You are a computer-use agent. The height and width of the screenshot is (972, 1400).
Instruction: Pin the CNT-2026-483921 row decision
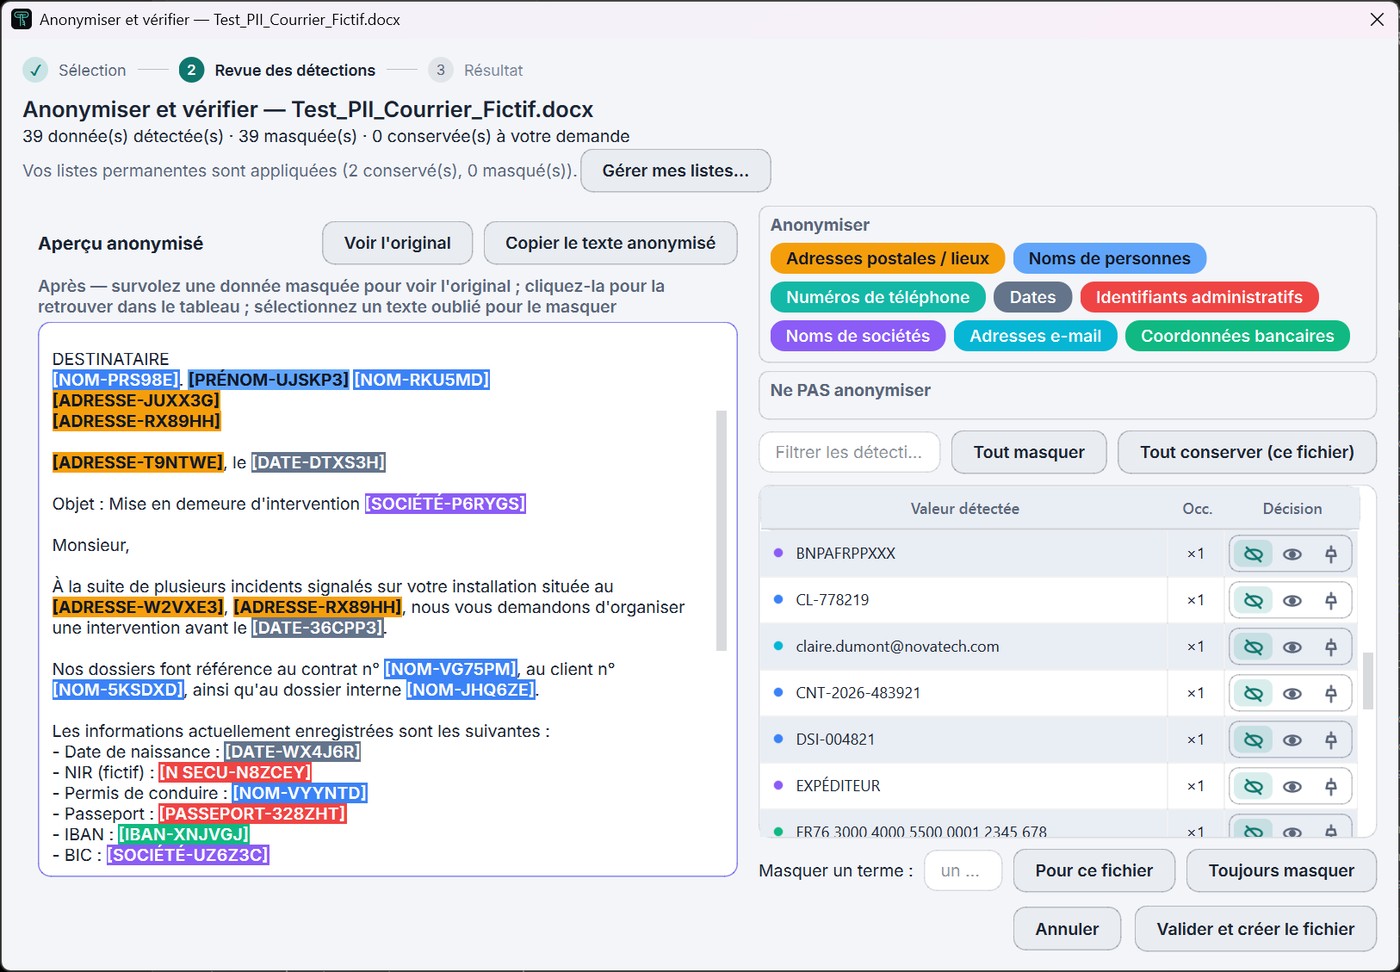[x=1331, y=693]
